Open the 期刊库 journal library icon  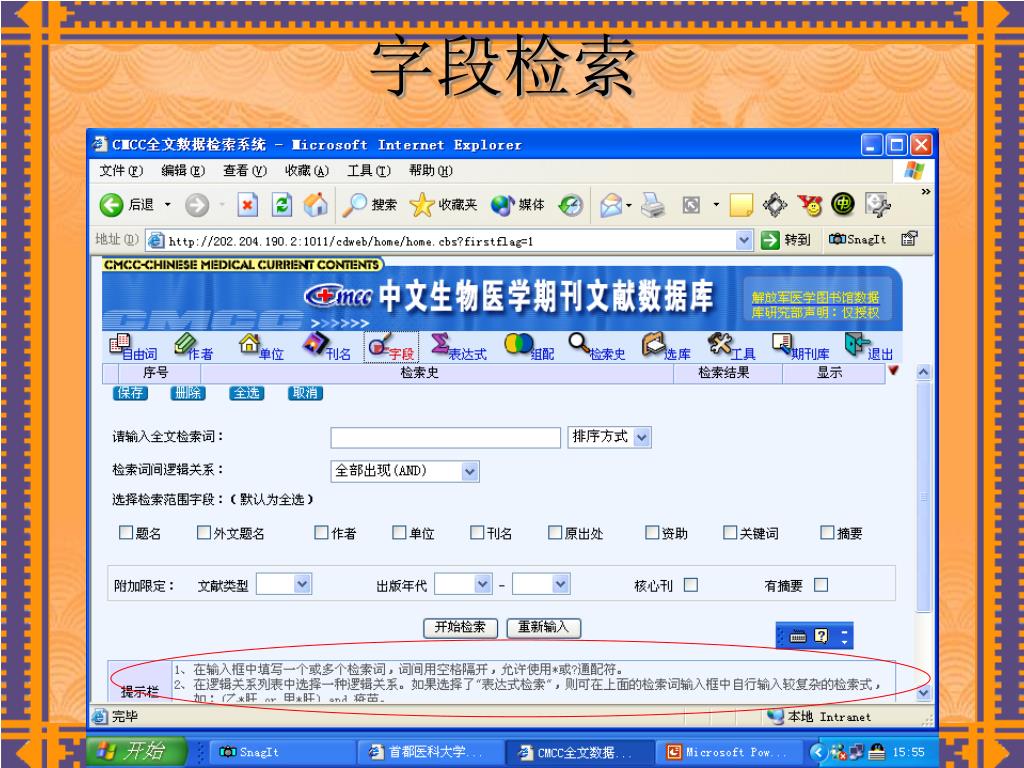point(801,347)
